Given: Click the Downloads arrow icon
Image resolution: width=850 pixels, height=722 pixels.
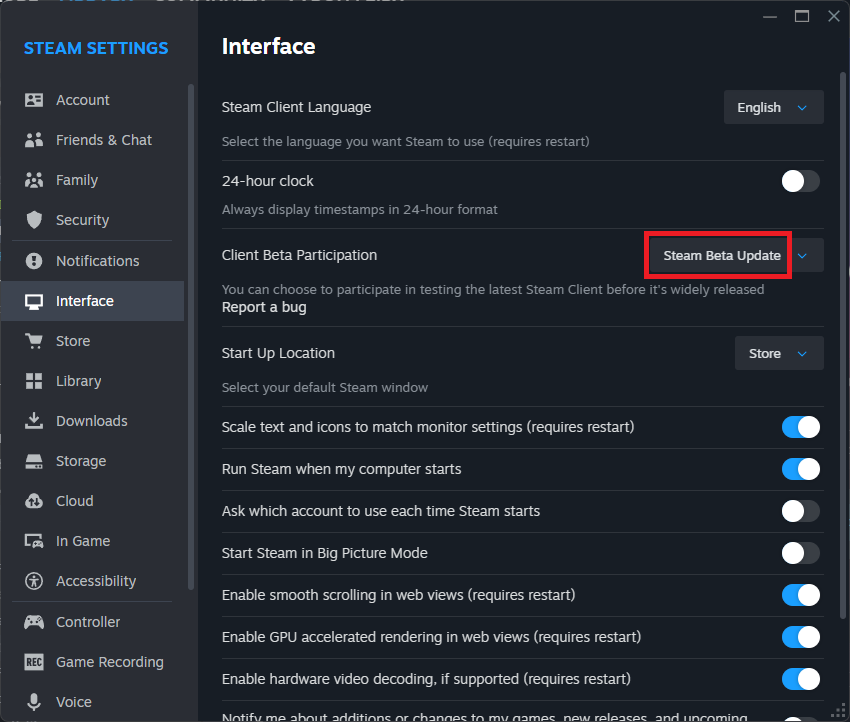Looking at the screenshot, I should [x=34, y=421].
